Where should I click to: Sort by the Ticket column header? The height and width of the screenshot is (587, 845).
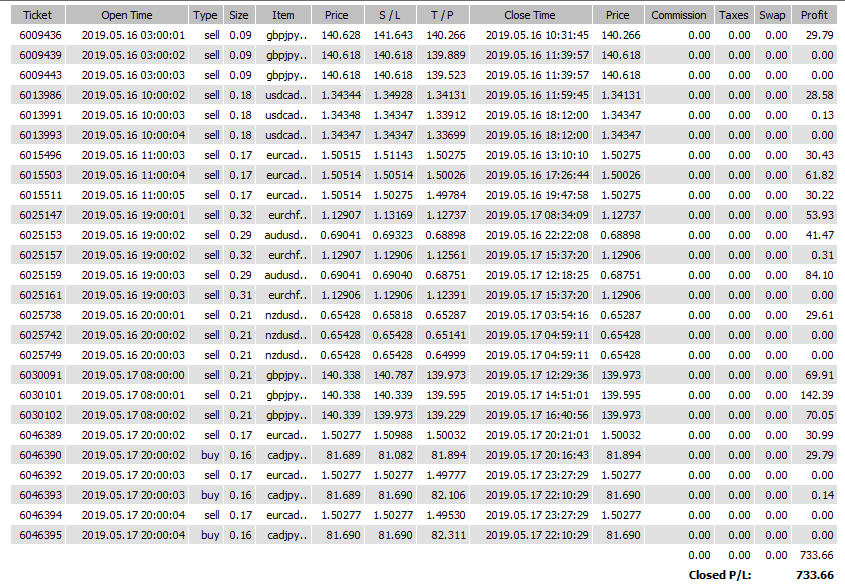tap(38, 16)
